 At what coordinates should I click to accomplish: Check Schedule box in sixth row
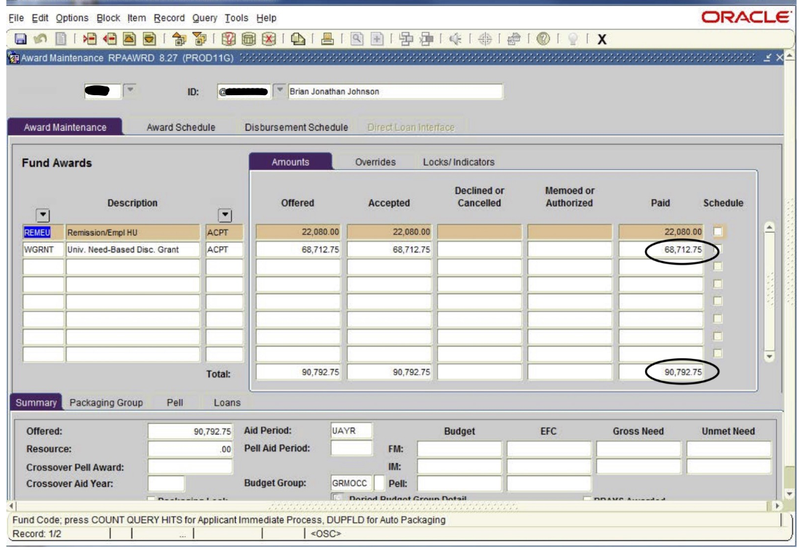pos(718,318)
